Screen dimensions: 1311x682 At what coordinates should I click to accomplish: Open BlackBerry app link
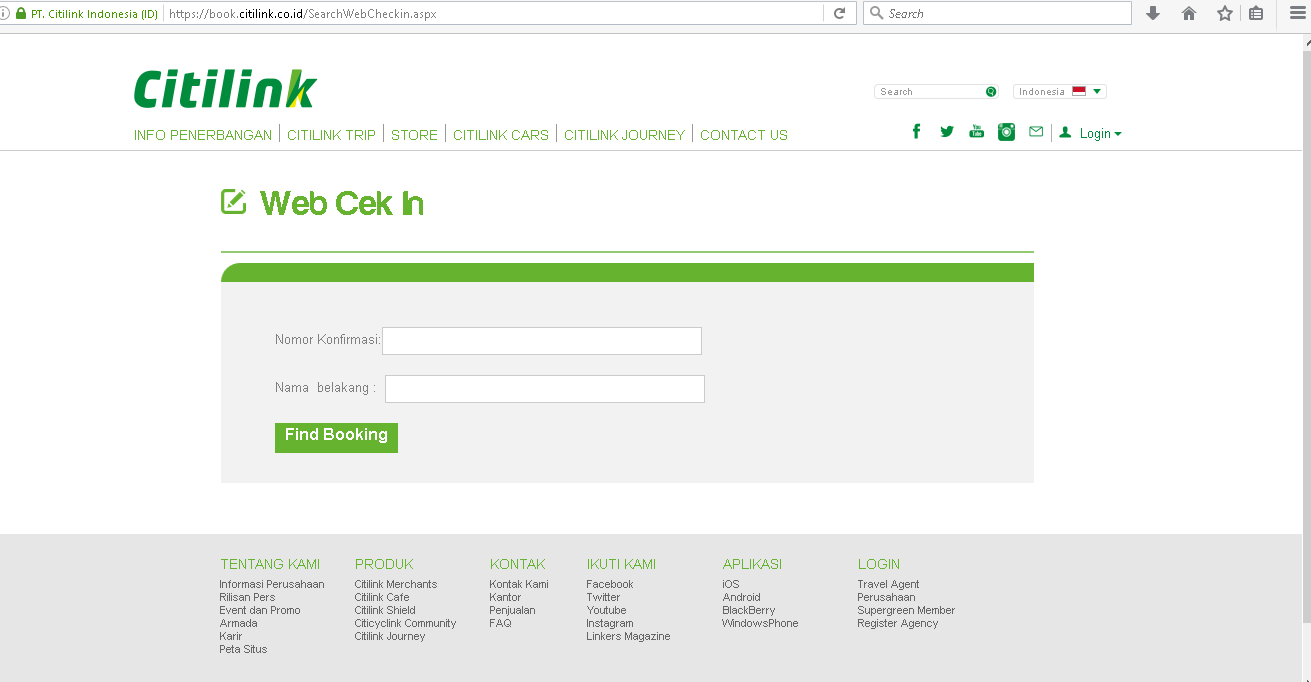tap(749, 610)
